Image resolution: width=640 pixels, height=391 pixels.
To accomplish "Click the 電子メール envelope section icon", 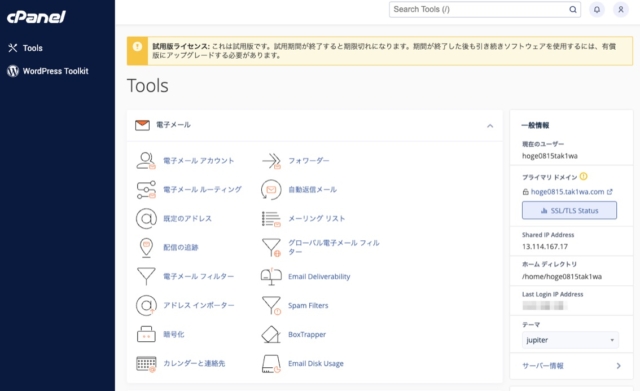I will pyautogui.click(x=142, y=125).
